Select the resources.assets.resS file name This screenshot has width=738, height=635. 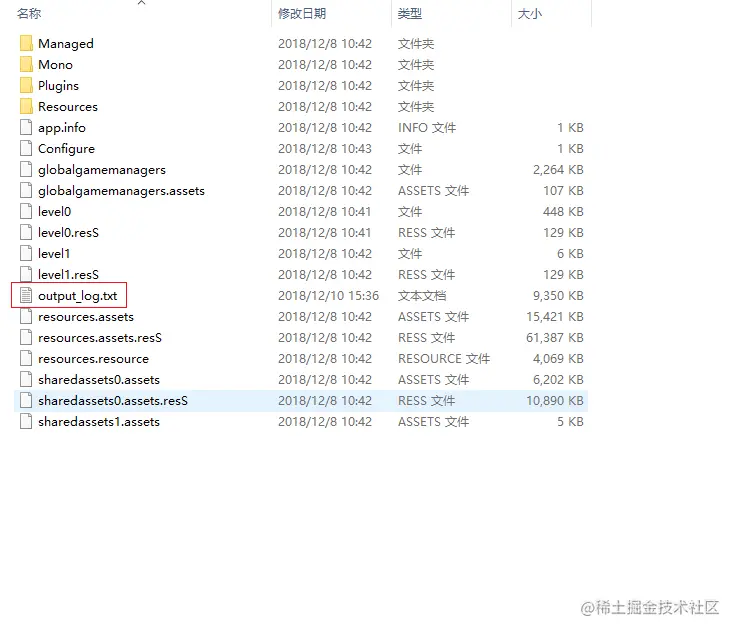click(100, 338)
